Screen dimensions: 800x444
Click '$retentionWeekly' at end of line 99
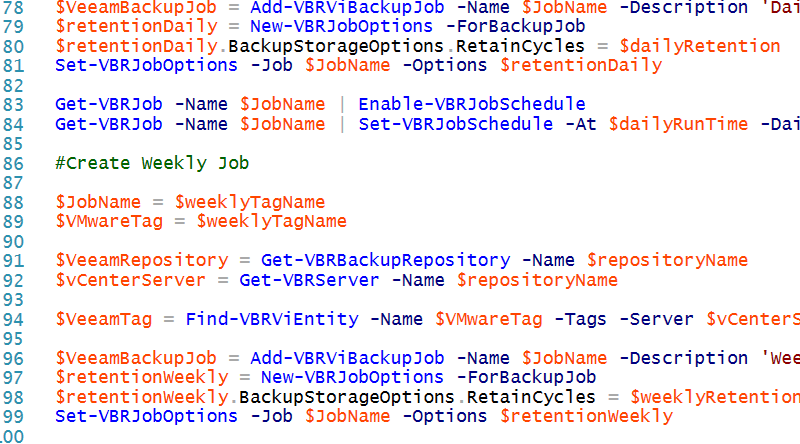click(586, 416)
